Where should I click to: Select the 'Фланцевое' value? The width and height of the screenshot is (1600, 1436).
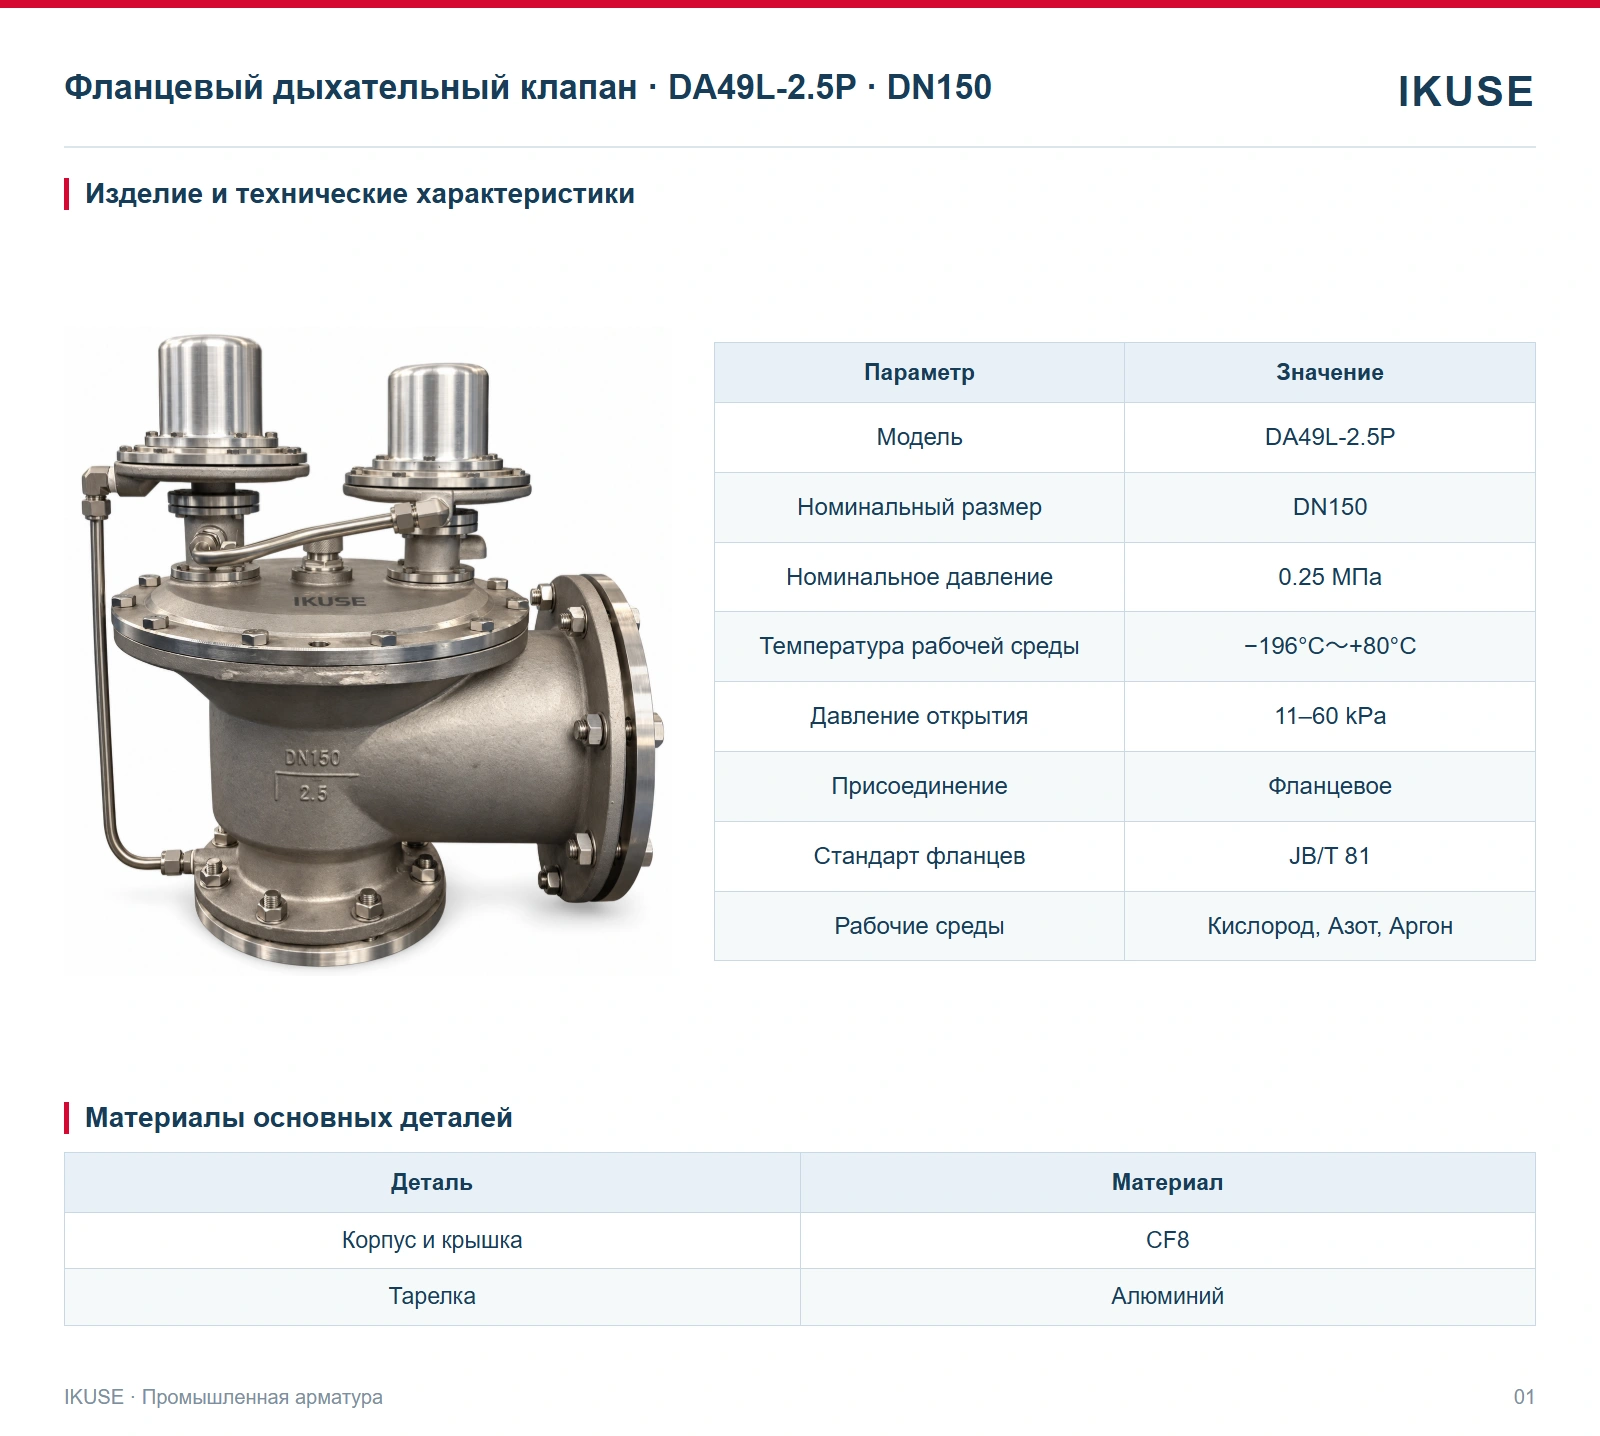click(x=1330, y=786)
